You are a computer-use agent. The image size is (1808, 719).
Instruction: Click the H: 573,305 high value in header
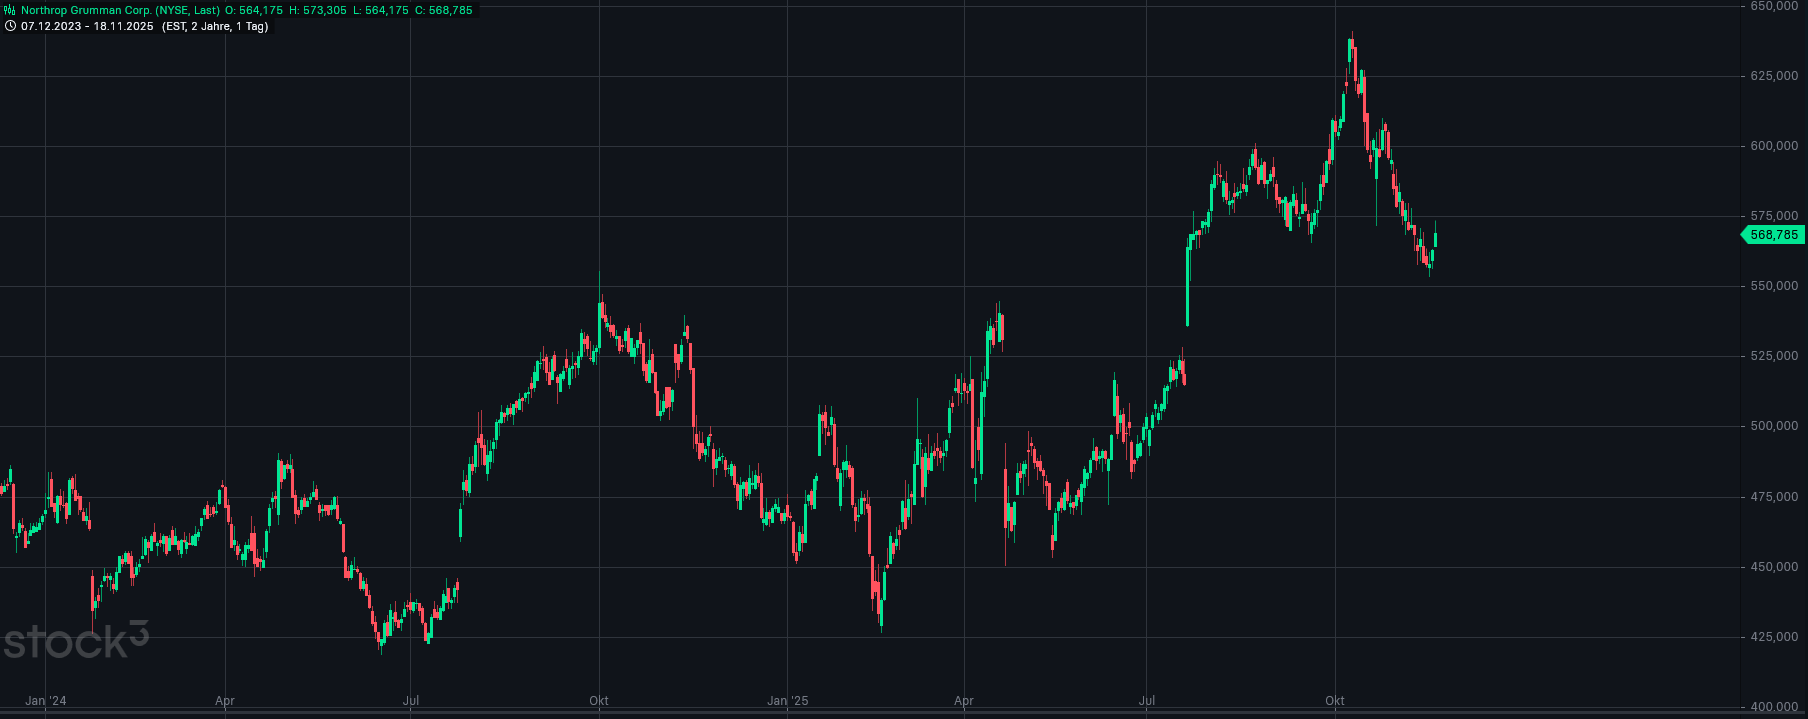coord(318,10)
